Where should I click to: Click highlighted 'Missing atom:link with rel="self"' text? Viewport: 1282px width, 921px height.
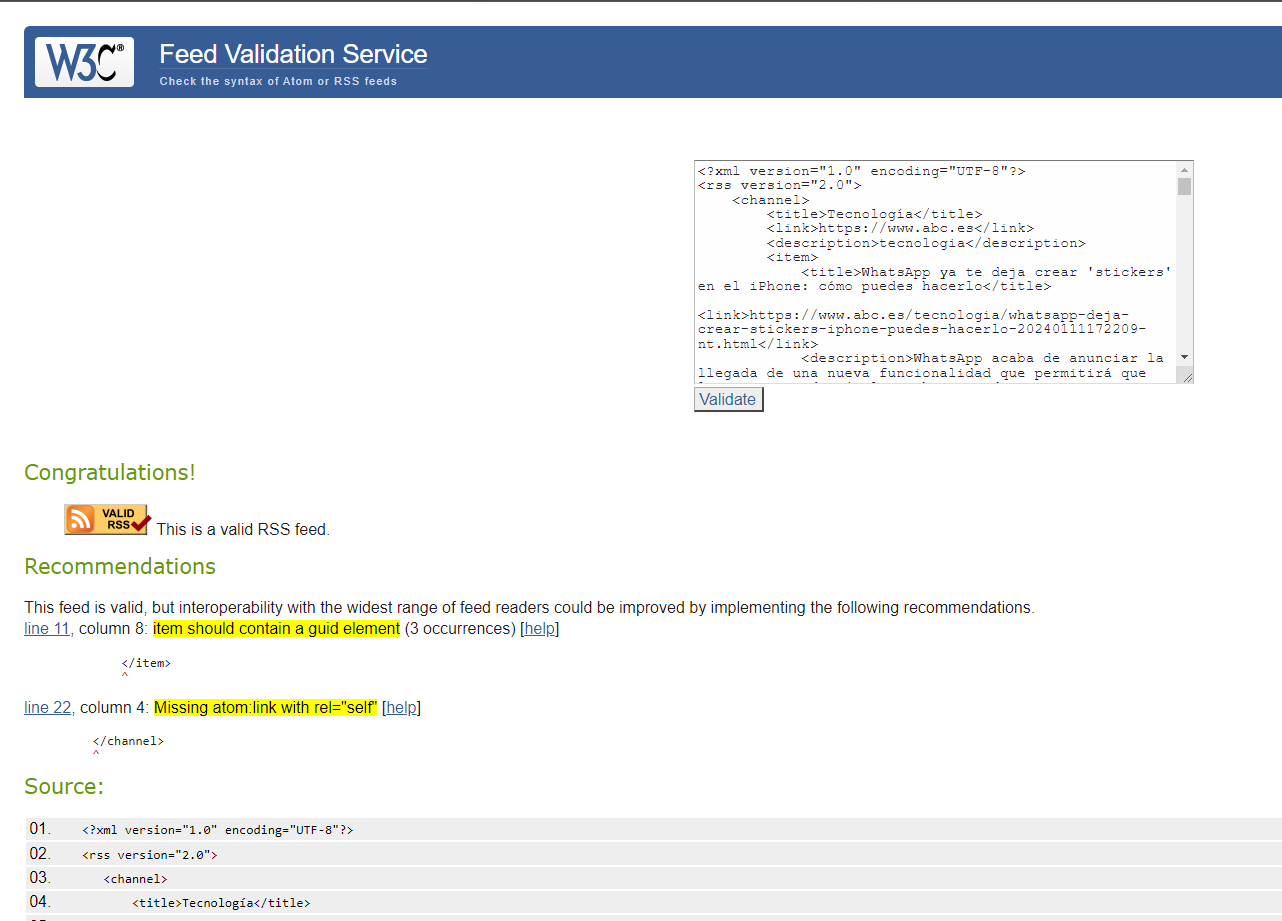[265, 708]
